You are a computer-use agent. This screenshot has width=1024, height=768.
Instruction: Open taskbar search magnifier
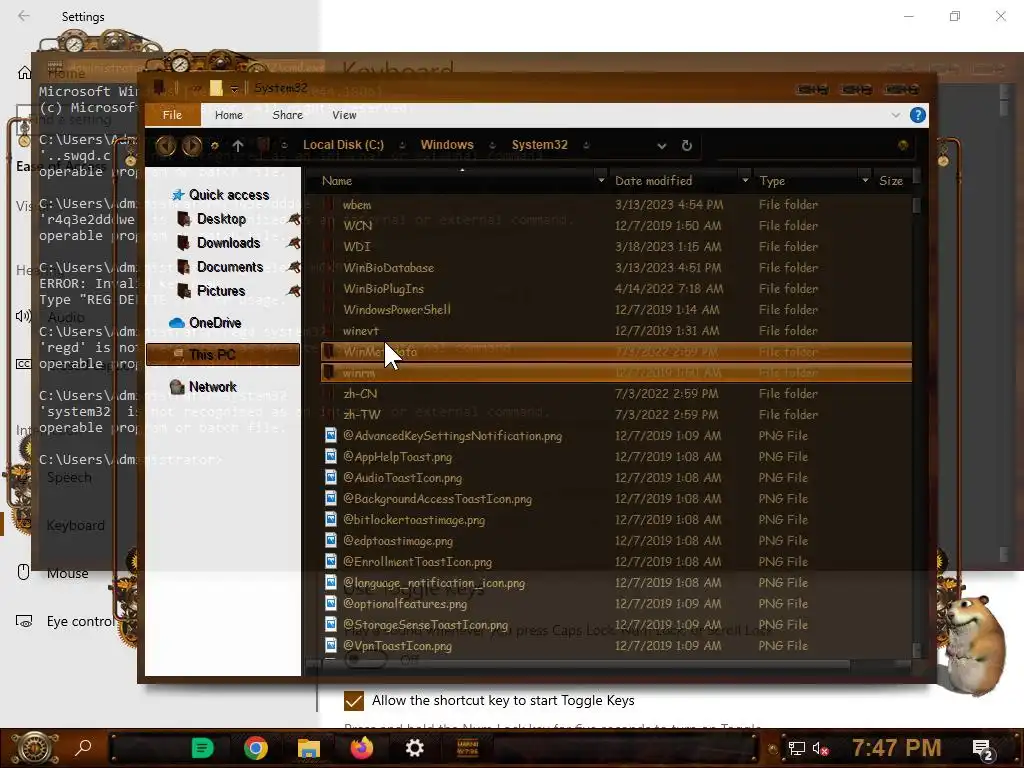(x=84, y=748)
